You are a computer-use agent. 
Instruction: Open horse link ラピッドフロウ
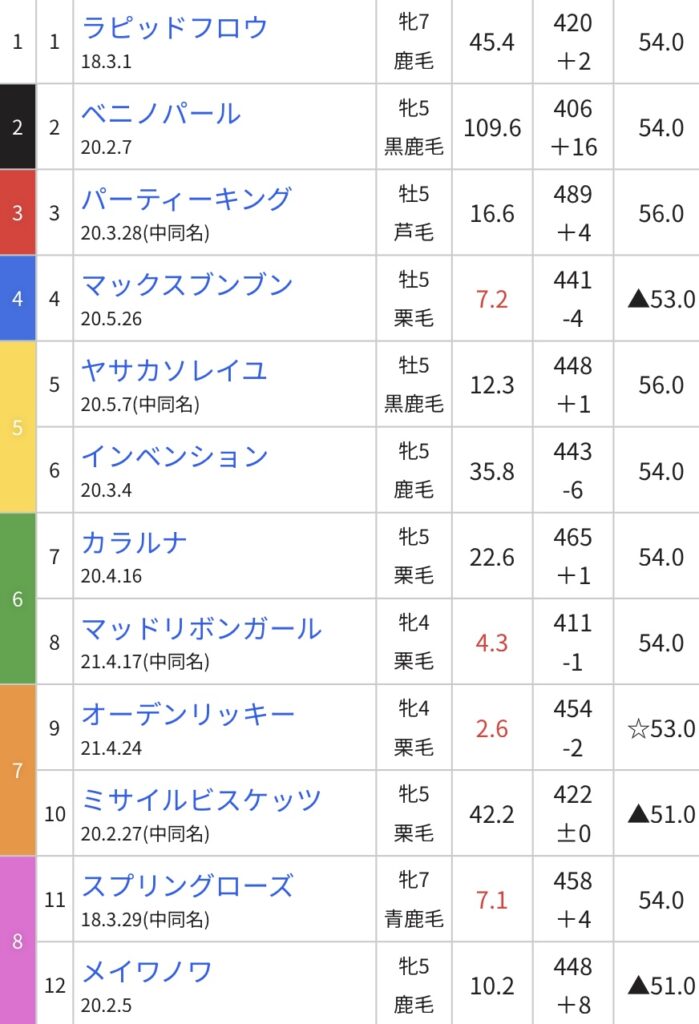click(x=174, y=27)
